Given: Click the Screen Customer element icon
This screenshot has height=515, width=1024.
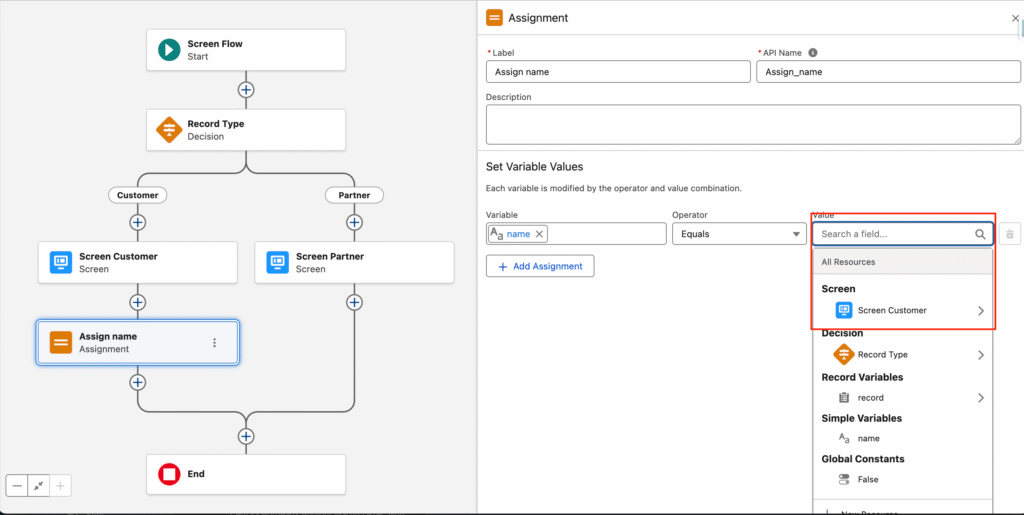Looking at the screenshot, I should click(x=62, y=262).
